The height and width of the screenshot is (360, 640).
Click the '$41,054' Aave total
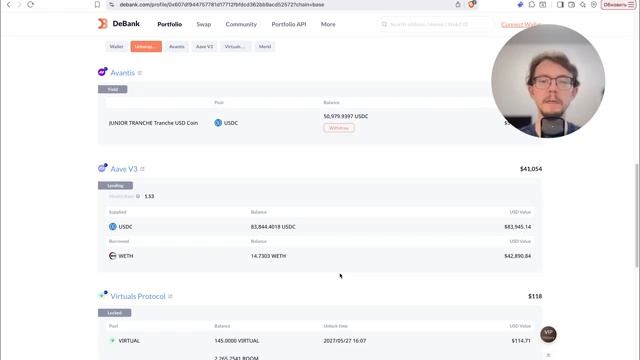click(531, 169)
